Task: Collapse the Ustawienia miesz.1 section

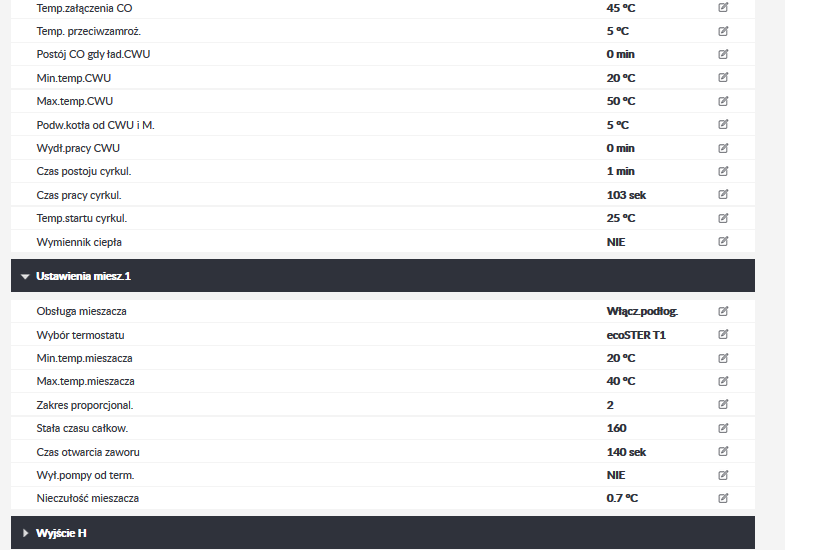Action: tap(383, 276)
